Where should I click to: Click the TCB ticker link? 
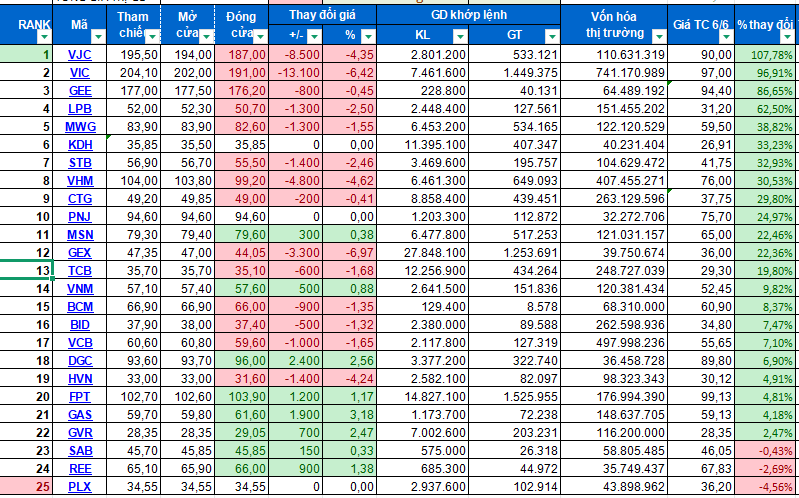(x=79, y=271)
